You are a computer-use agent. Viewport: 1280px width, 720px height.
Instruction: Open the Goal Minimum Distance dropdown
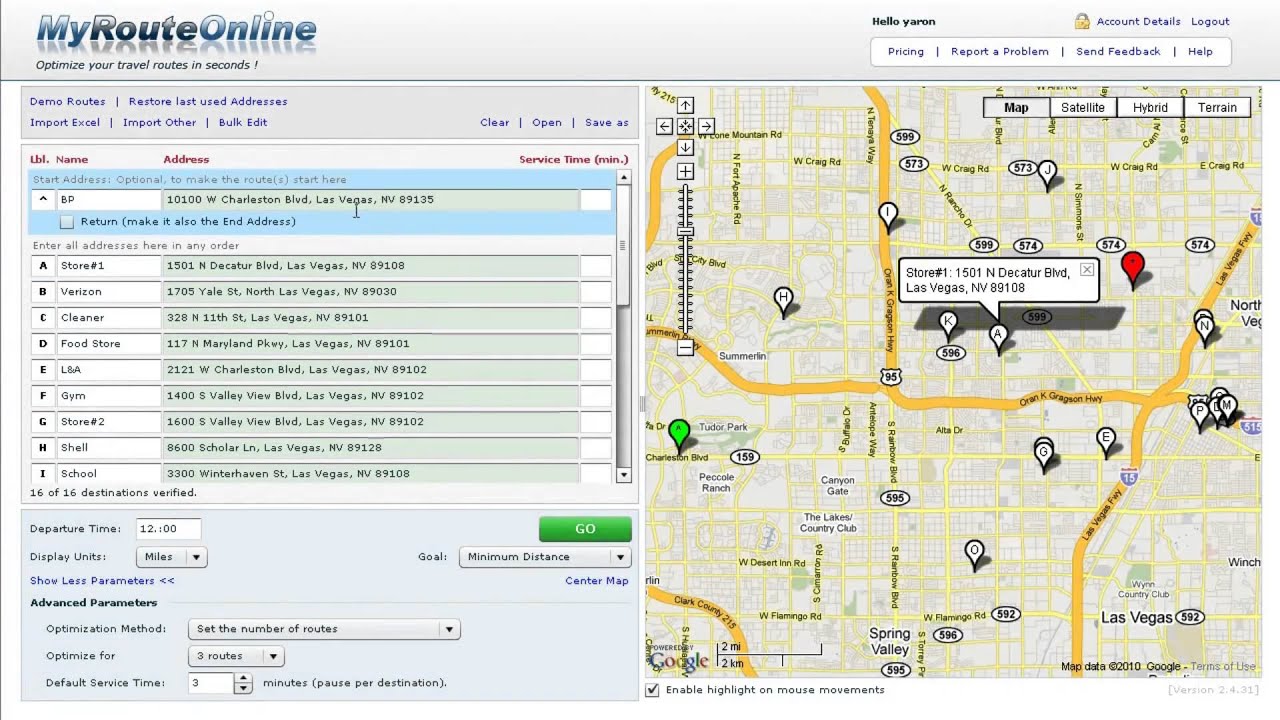click(x=545, y=557)
